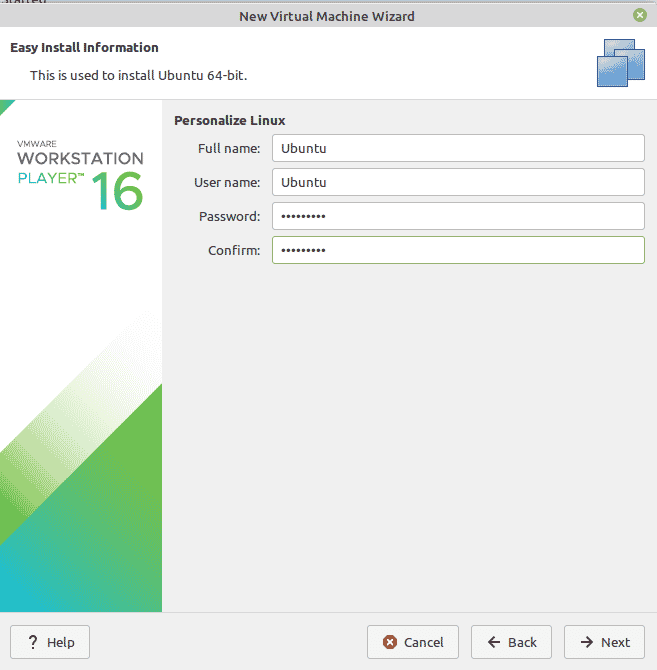Click the 'User name:' label
657x670 pixels.
(x=227, y=182)
